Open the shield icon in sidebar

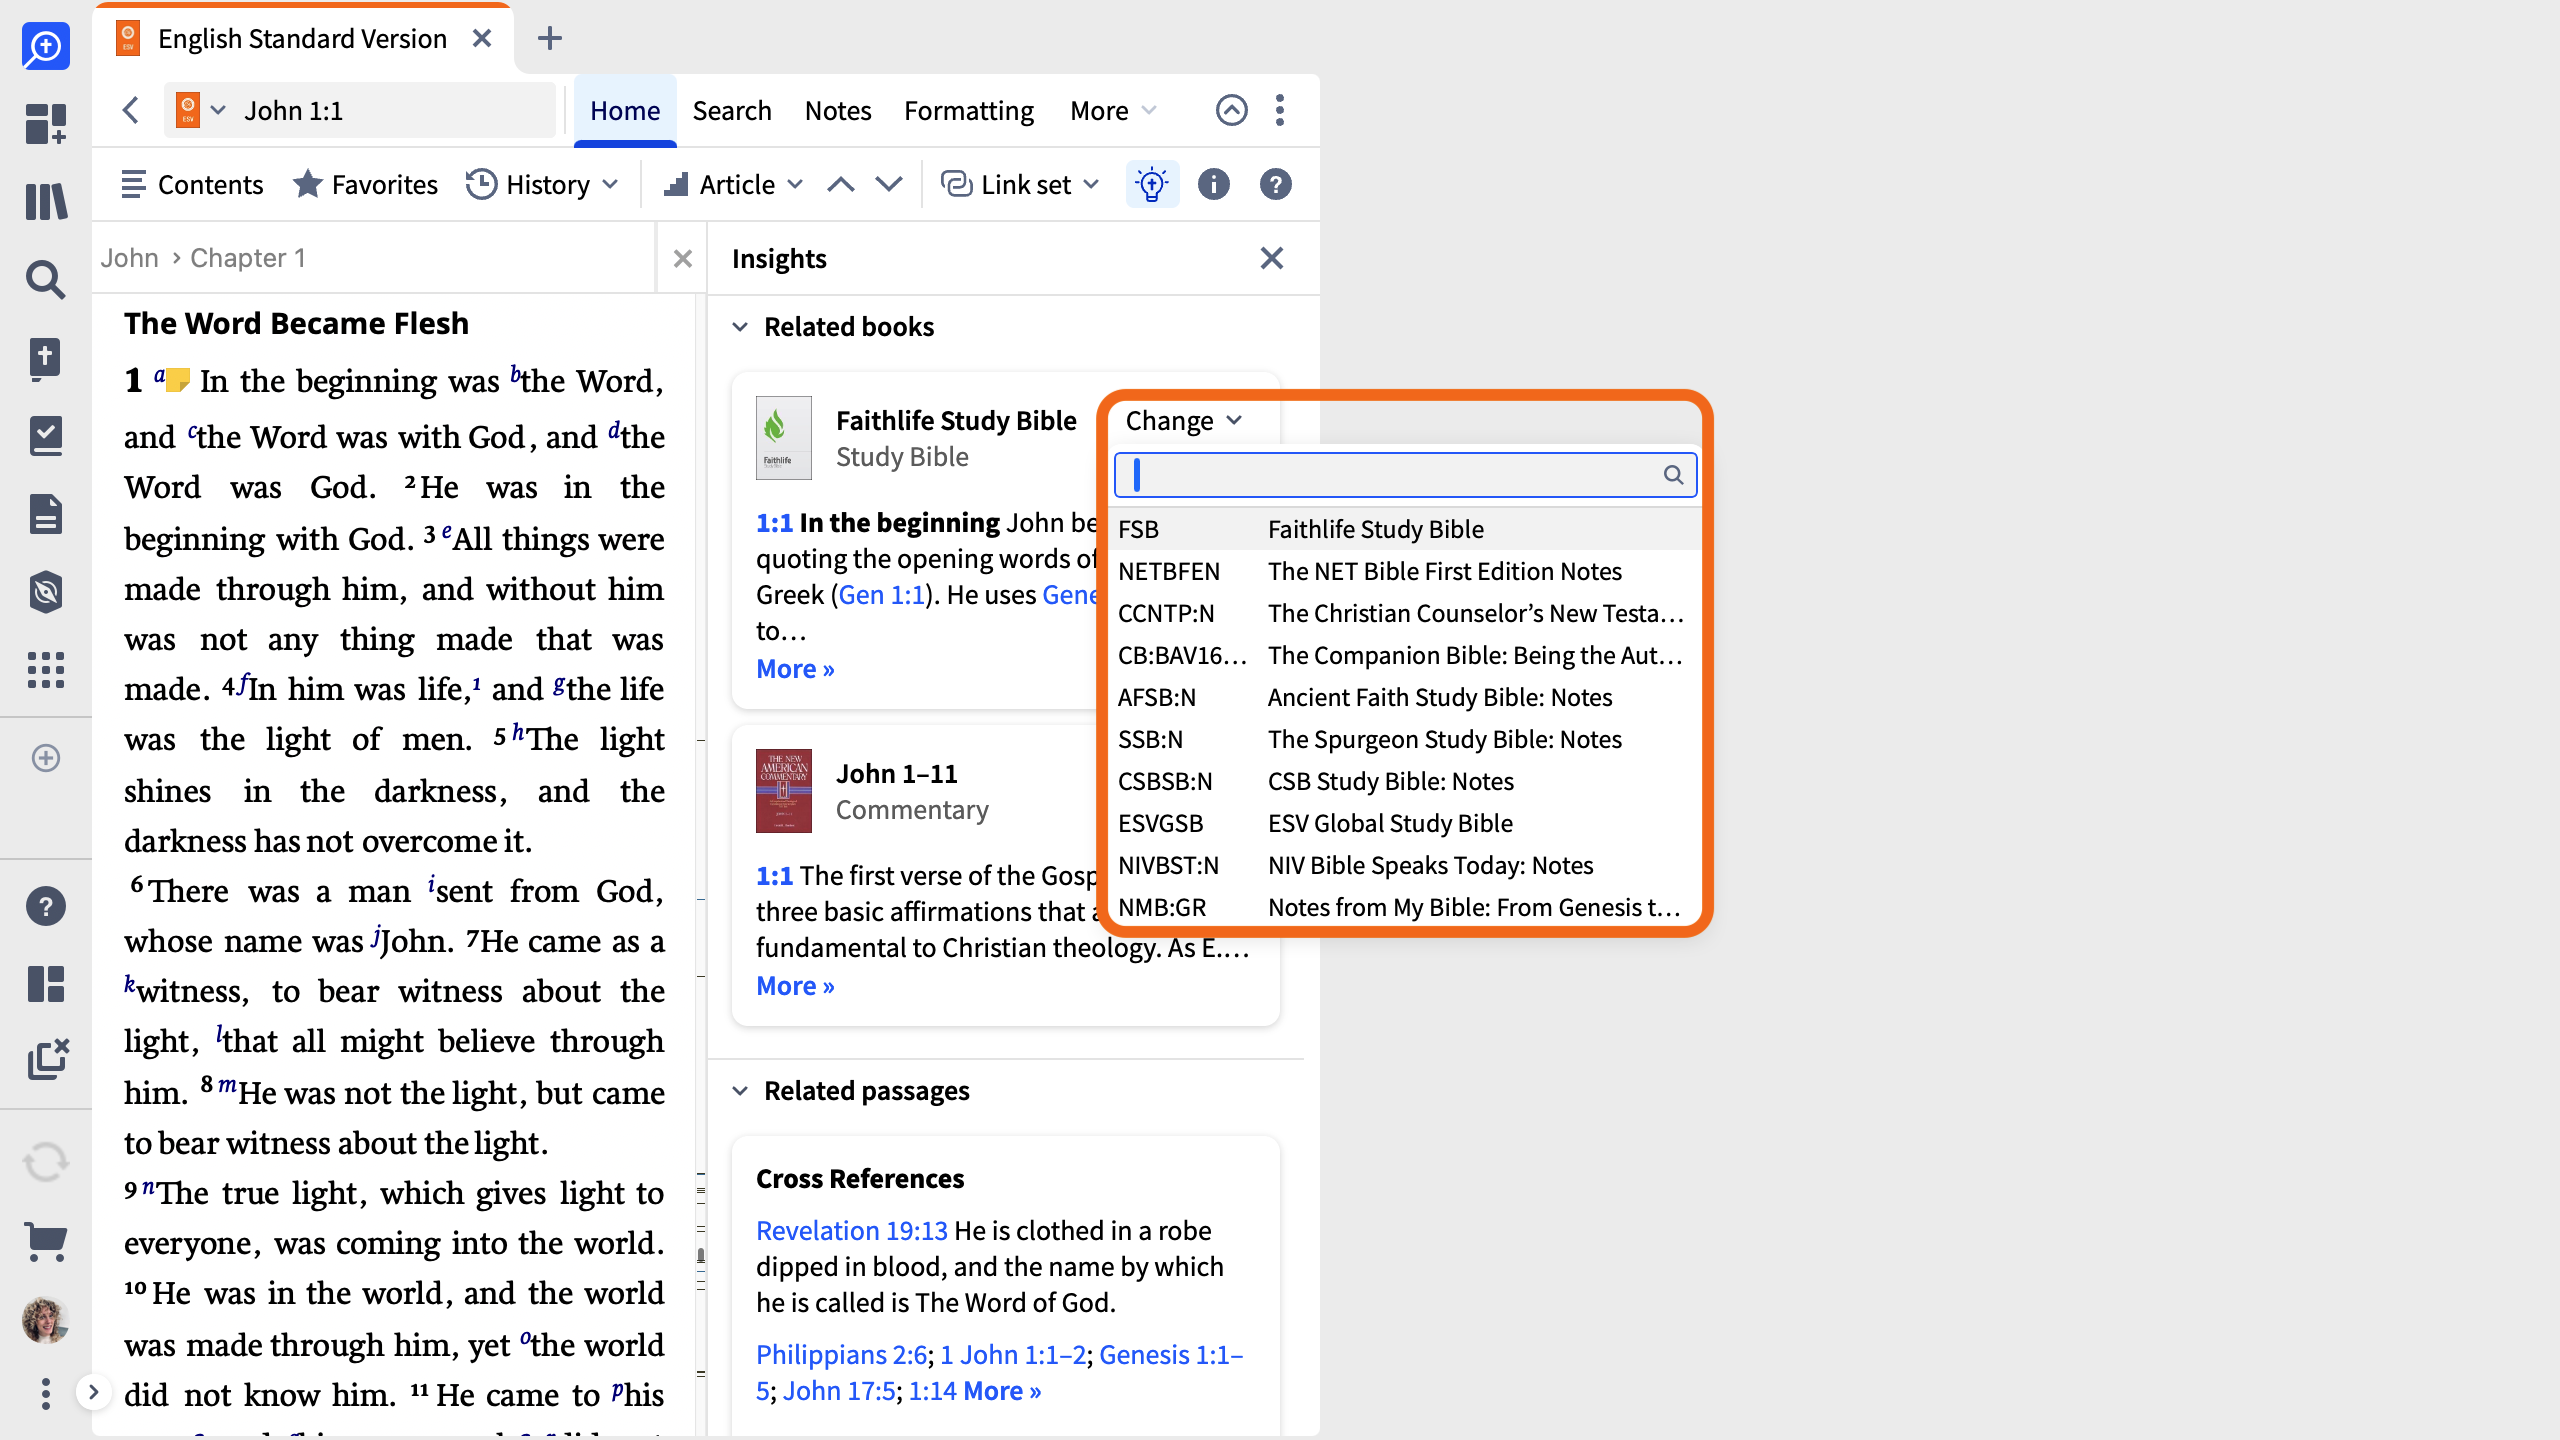click(46, 592)
